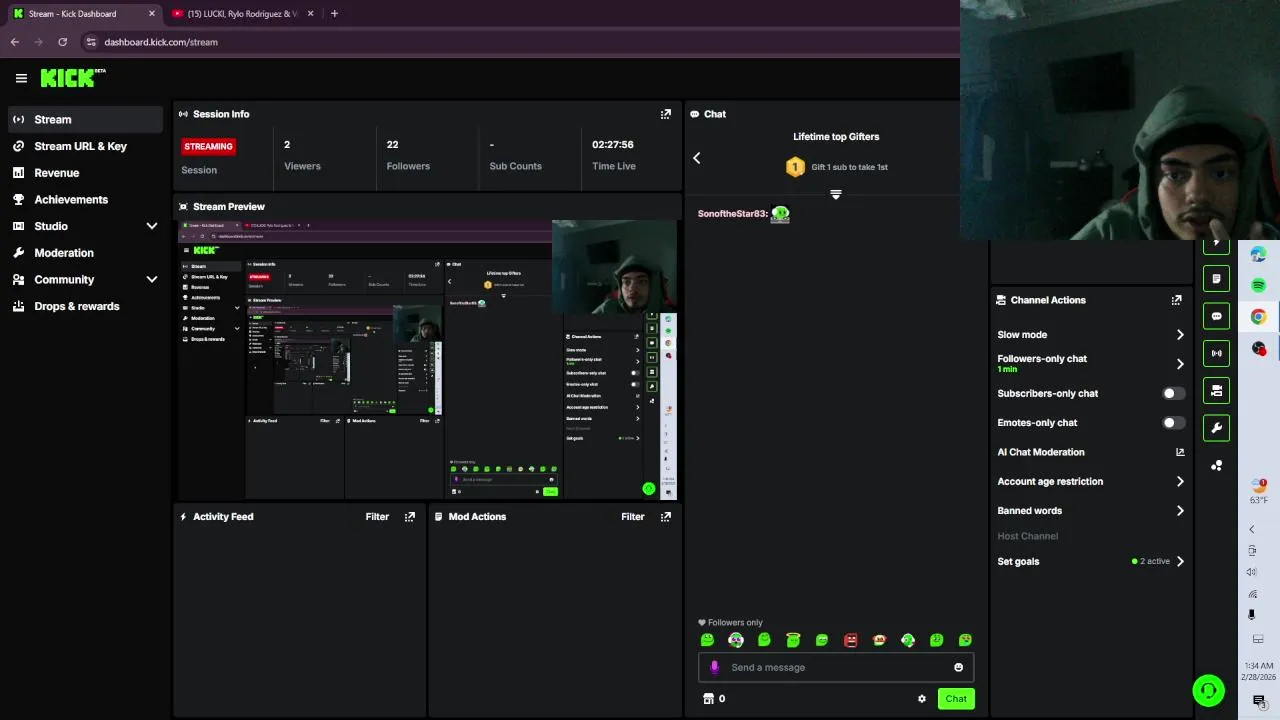1280x720 pixels.
Task: Toggle Emotes-only chat switch
Action: 1173,423
